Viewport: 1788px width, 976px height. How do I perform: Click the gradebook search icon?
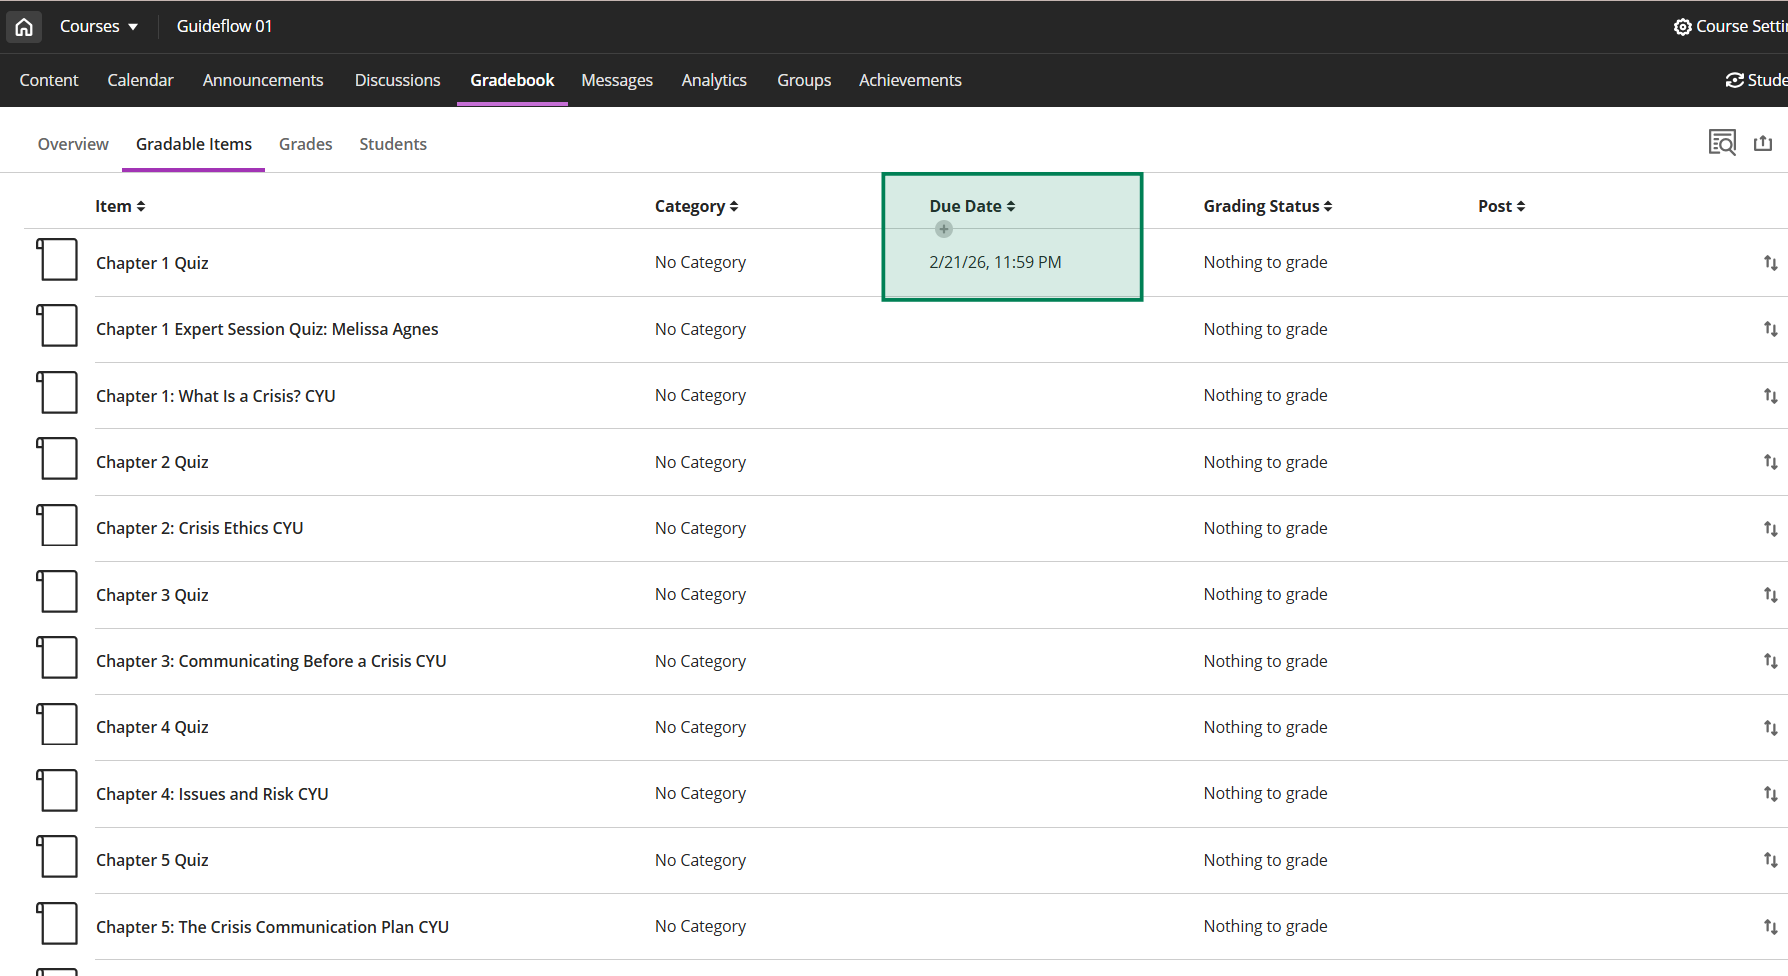click(1721, 143)
